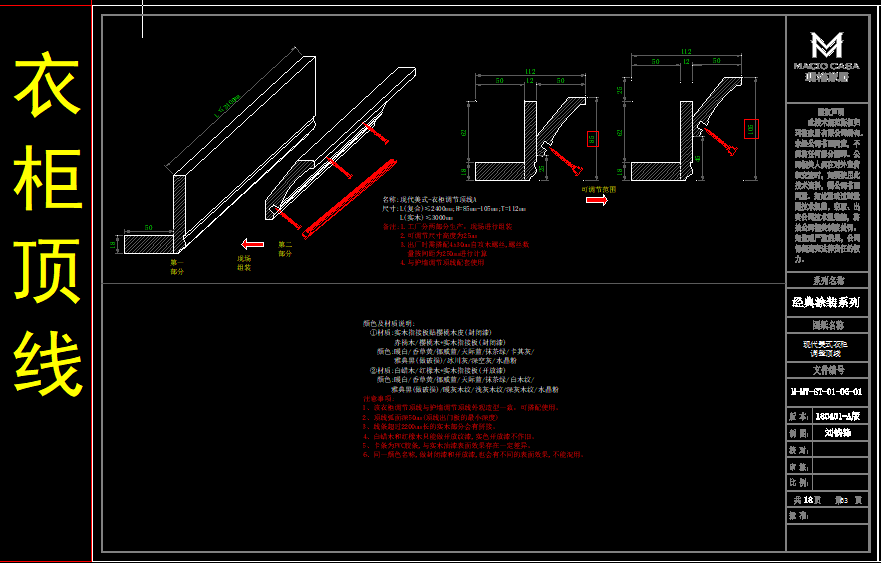This screenshot has width=881, height=563.
Task: Click the yellow 第一部分 label
Action: point(177,267)
